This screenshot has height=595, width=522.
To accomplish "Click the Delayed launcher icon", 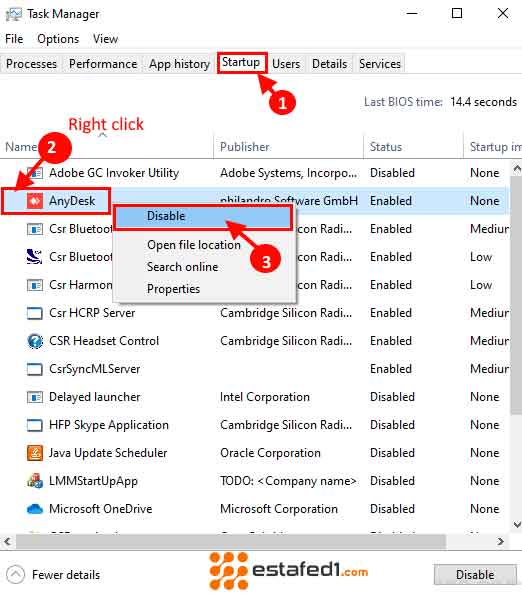I will pyautogui.click(x=35, y=397).
